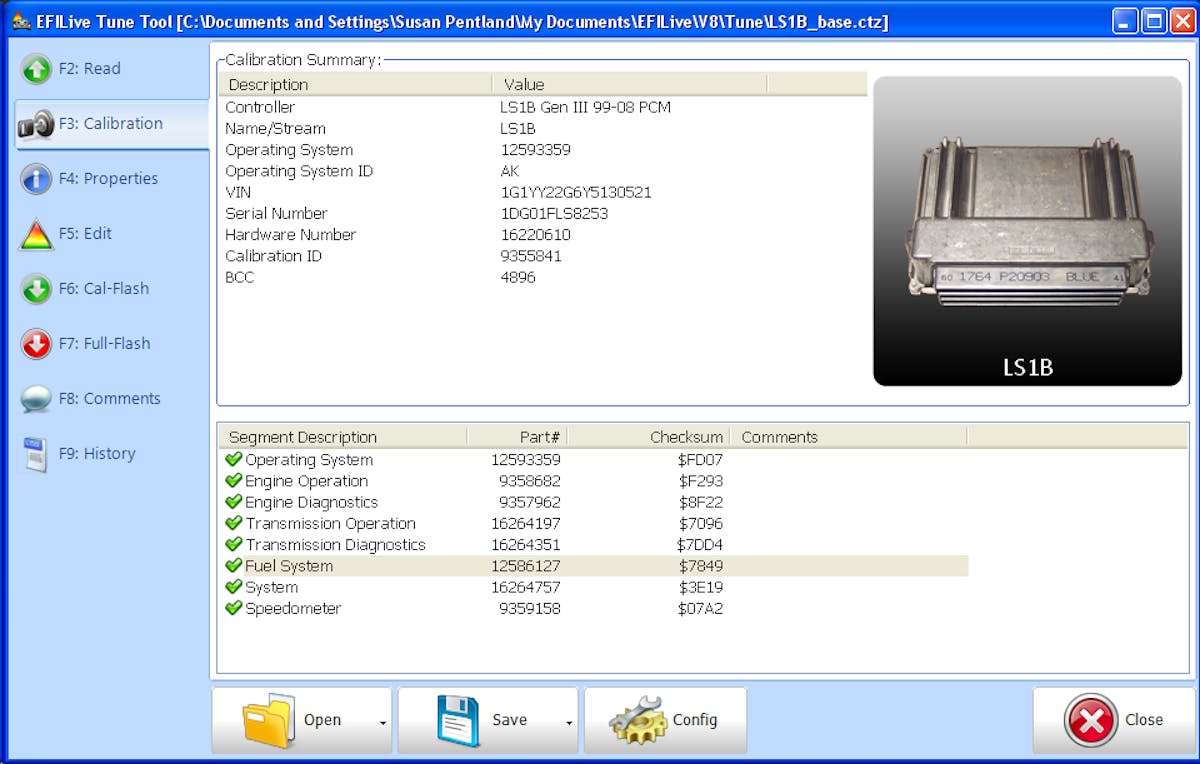Image resolution: width=1200 pixels, height=764 pixels.
Task: Click the speech bubble Comments icon
Action: (x=36, y=399)
